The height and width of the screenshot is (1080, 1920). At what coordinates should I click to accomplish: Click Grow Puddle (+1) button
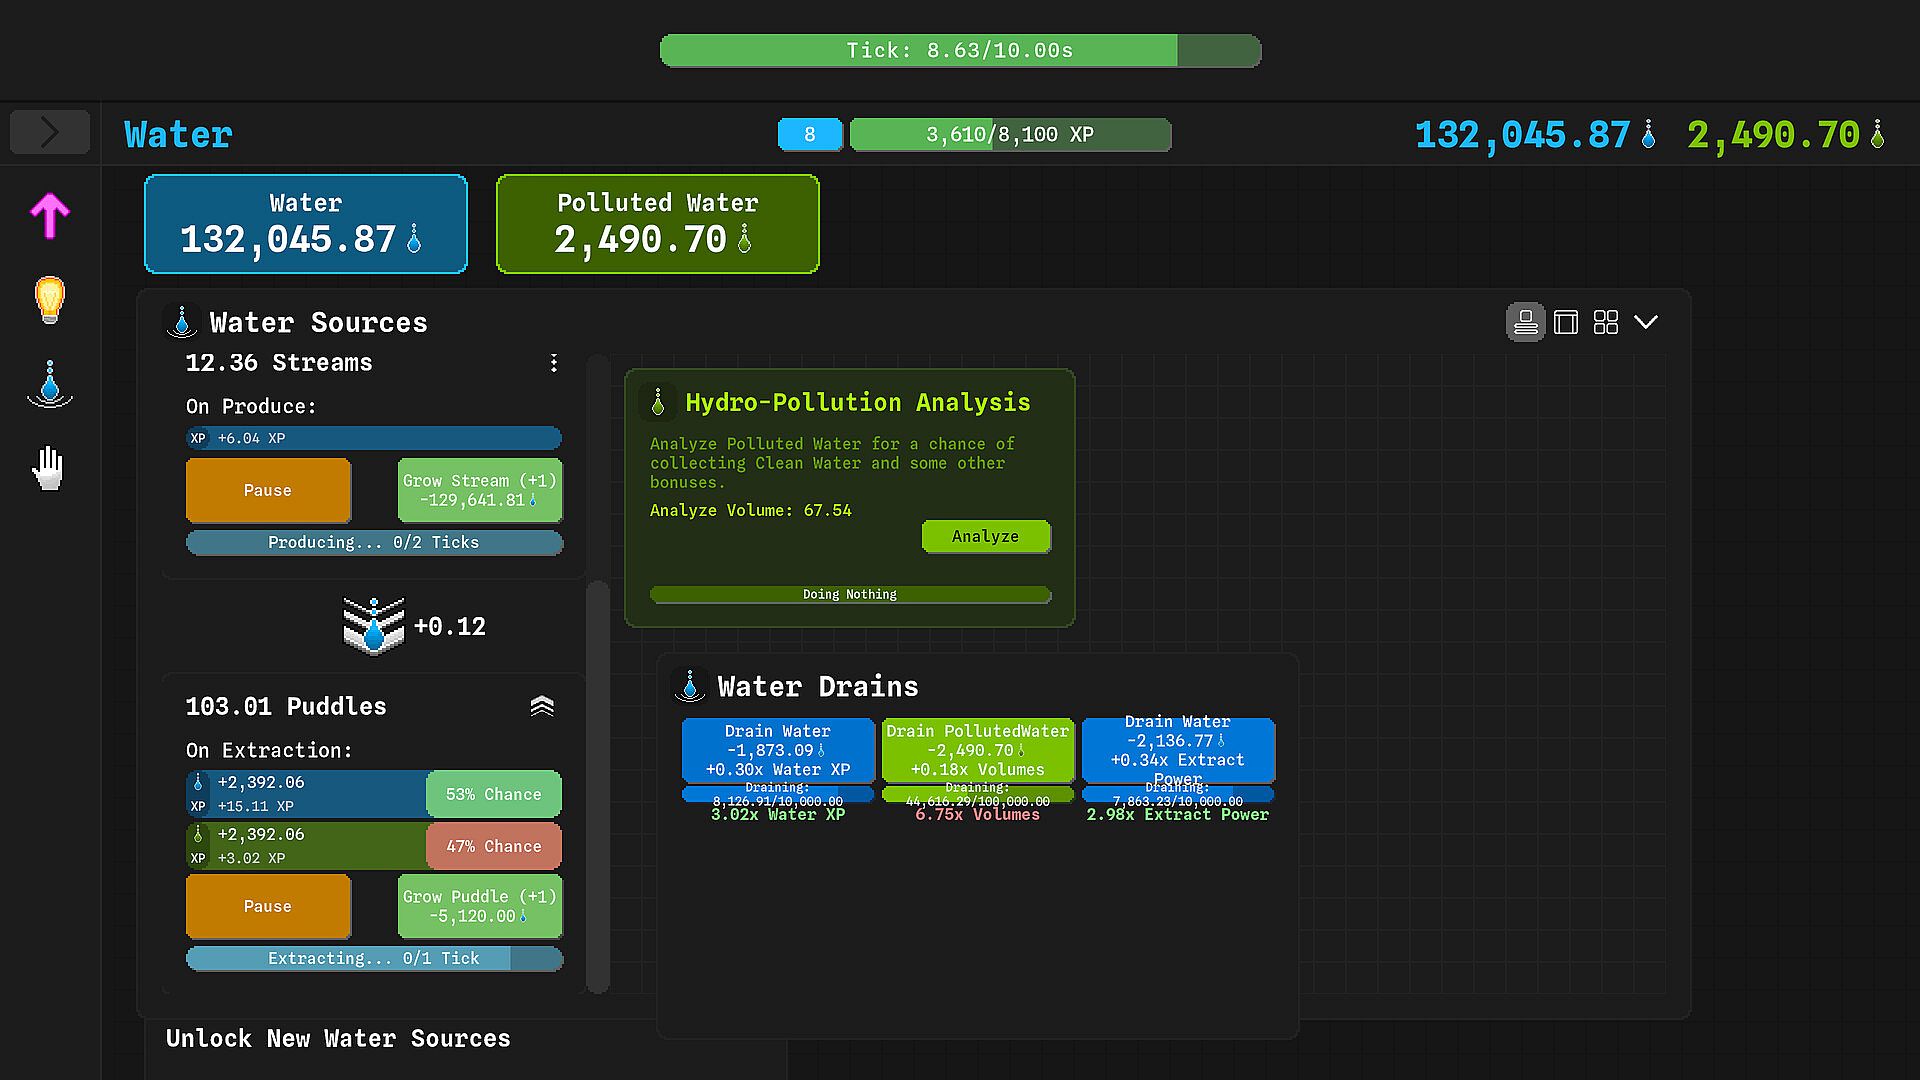(480, 906)
